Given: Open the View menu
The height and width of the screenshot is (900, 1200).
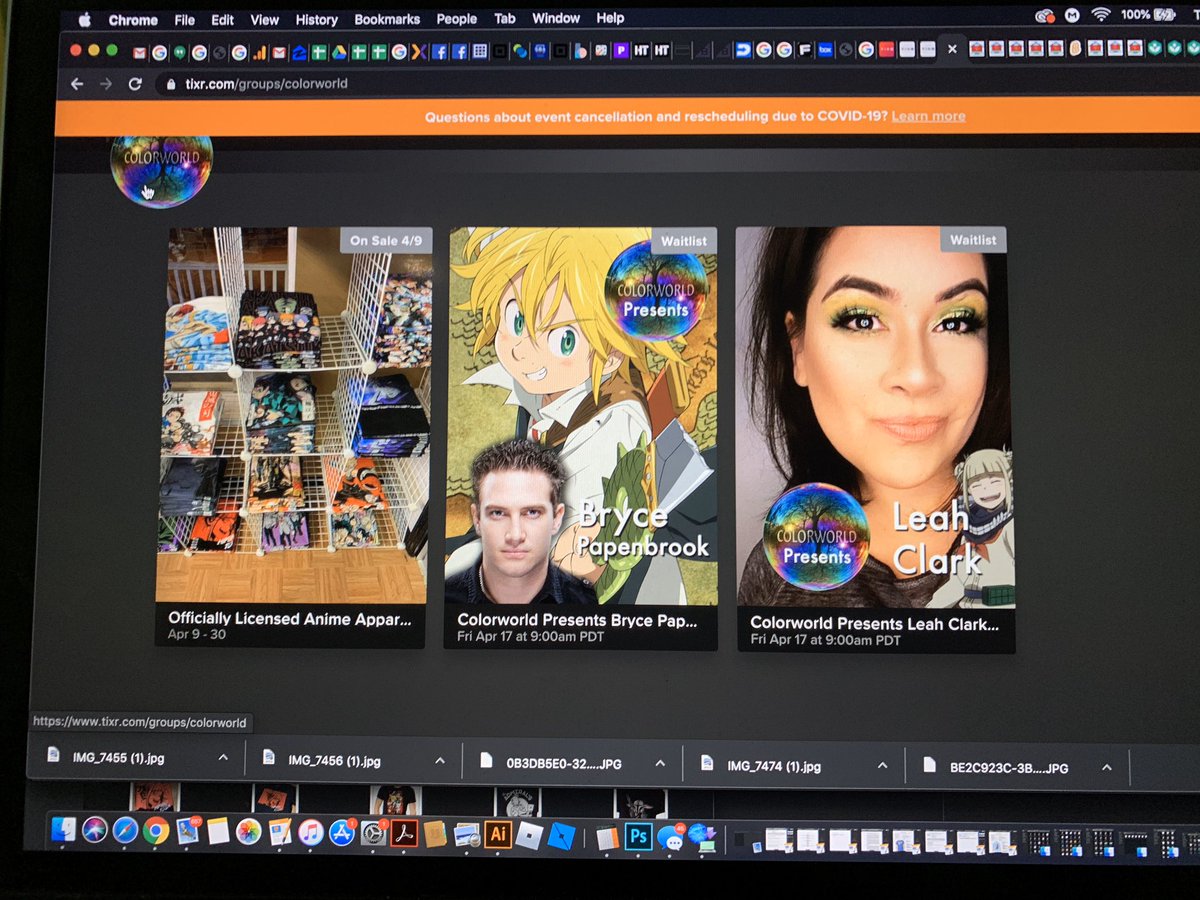Looking at the screenshot, I should coord(264,20).
